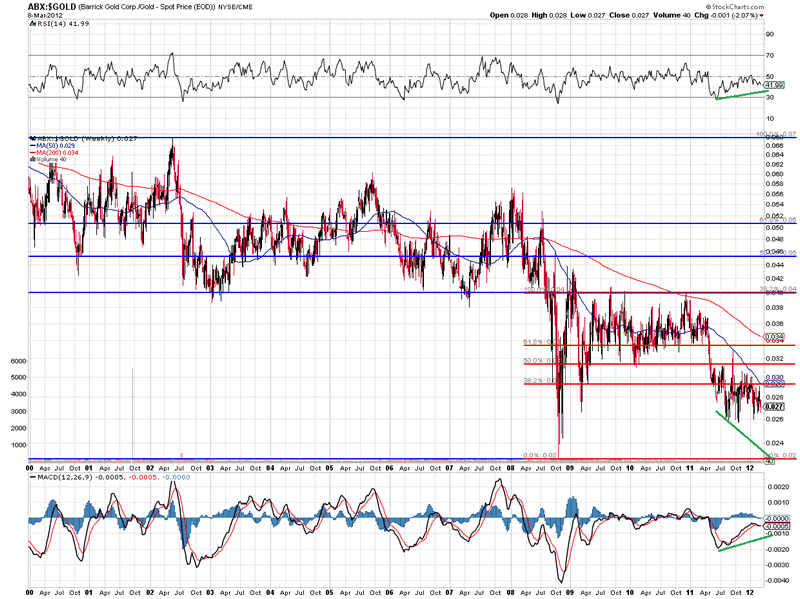Image resolution: width=800 pixels, height=599 pixels.
Task: Click the volume bars icon in the legend
Action: 33,160
